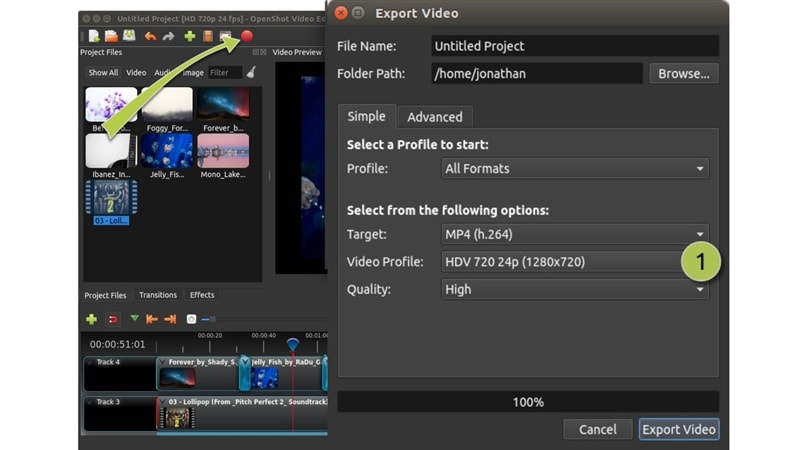The height and width of the screenshot is (450, 800).
Task: Open the Profile All Formats dropdown
Action: pyautogui.click(x=574, y=168)
